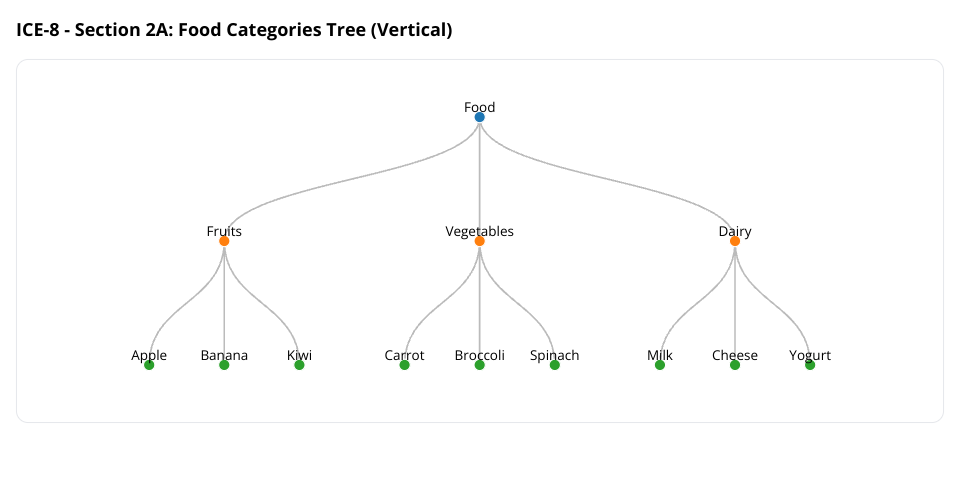This screenshot has width=960, height=500.
Task: Click the blue Food root node
Action: tap(480, 117)
